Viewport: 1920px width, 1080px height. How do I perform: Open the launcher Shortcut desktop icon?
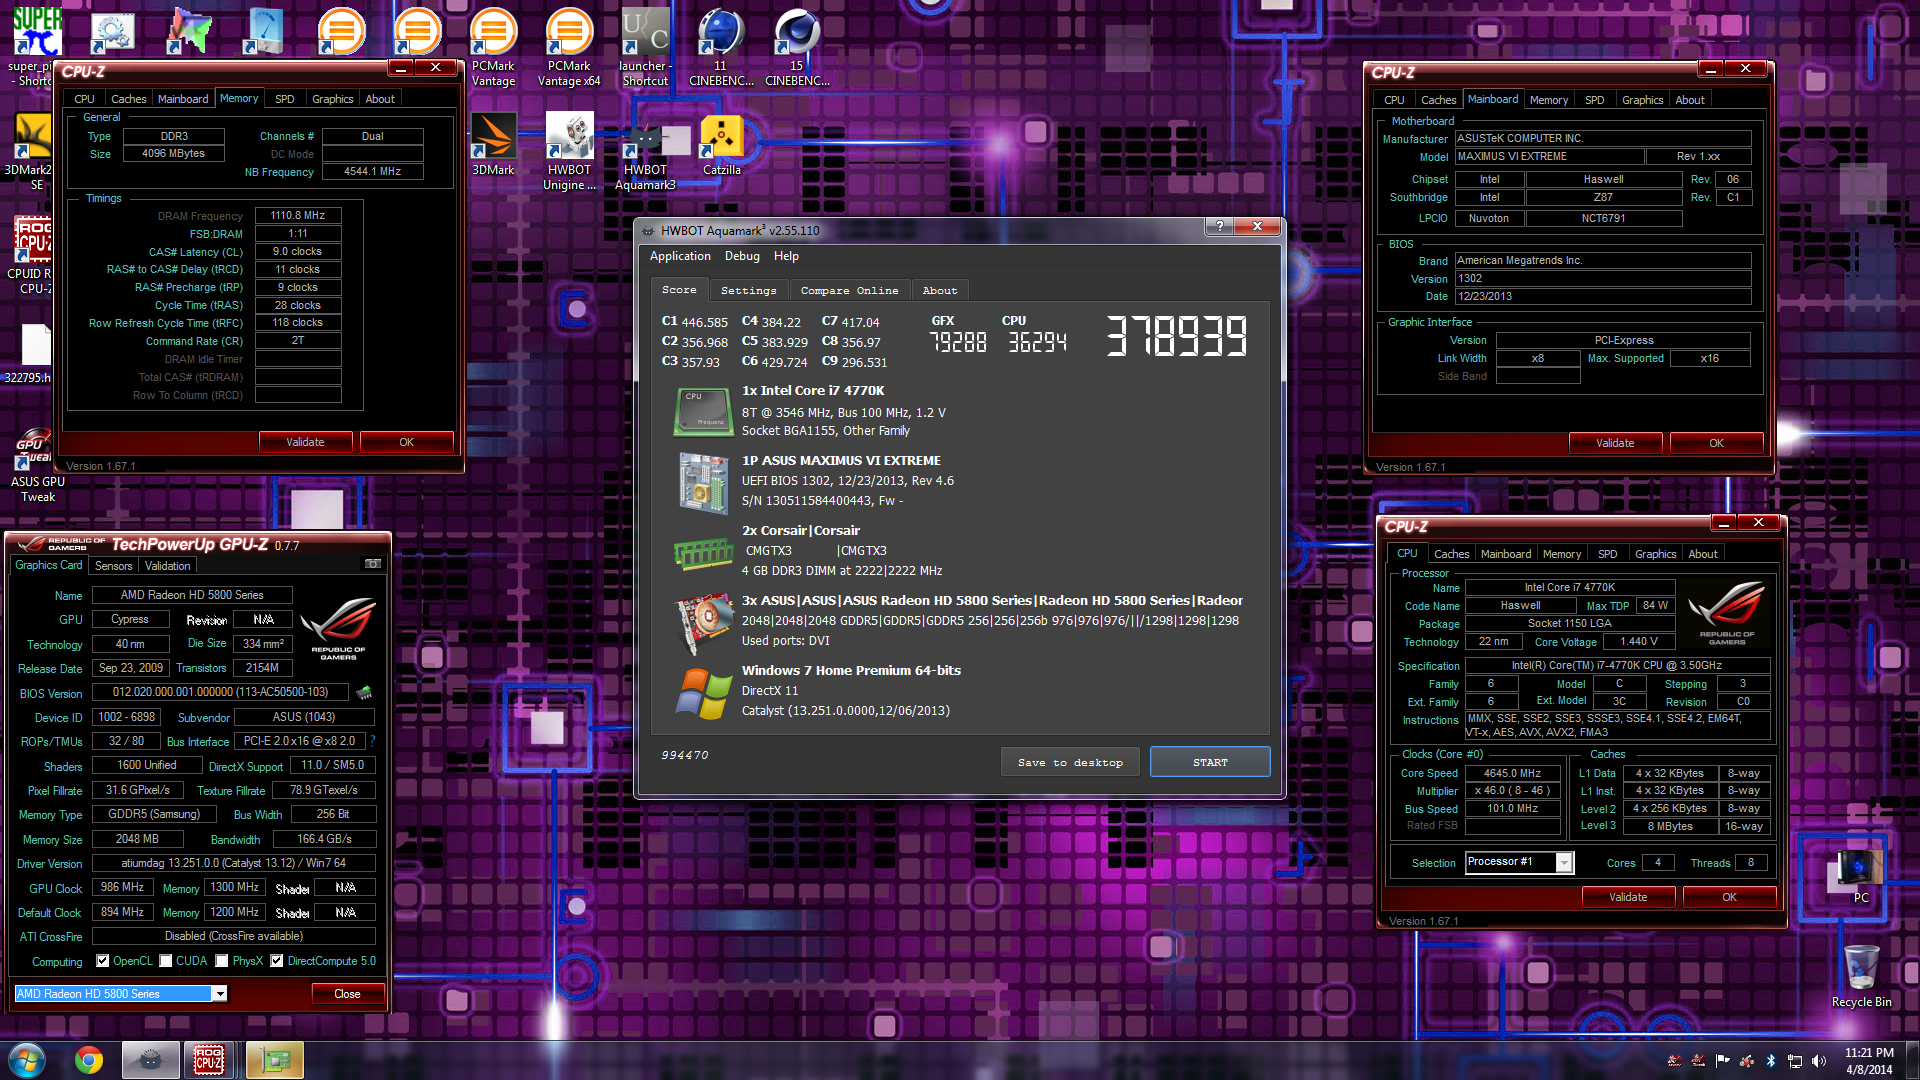tap(645, 45)
